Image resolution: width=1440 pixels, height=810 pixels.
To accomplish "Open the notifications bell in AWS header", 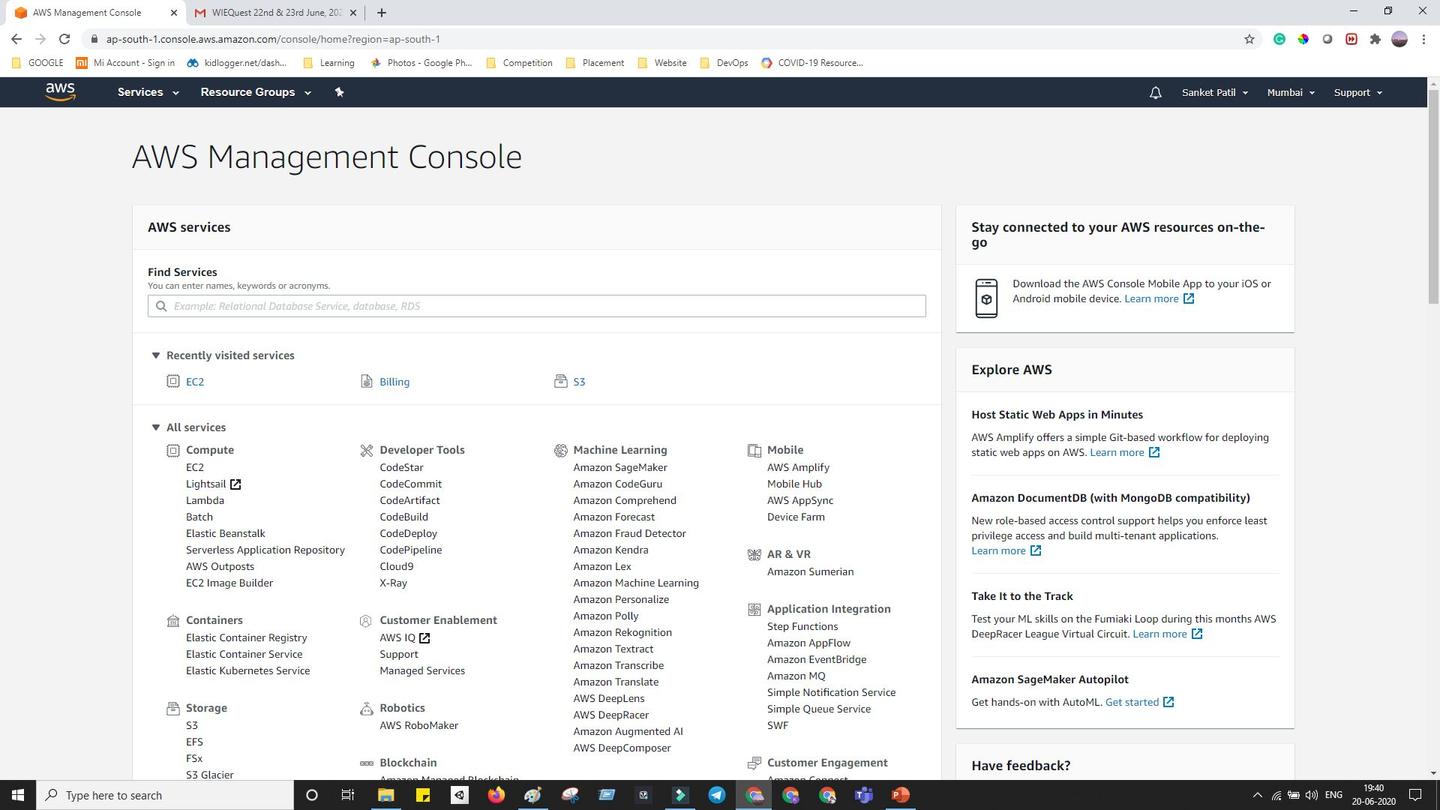I will (x=1155, y=92).
